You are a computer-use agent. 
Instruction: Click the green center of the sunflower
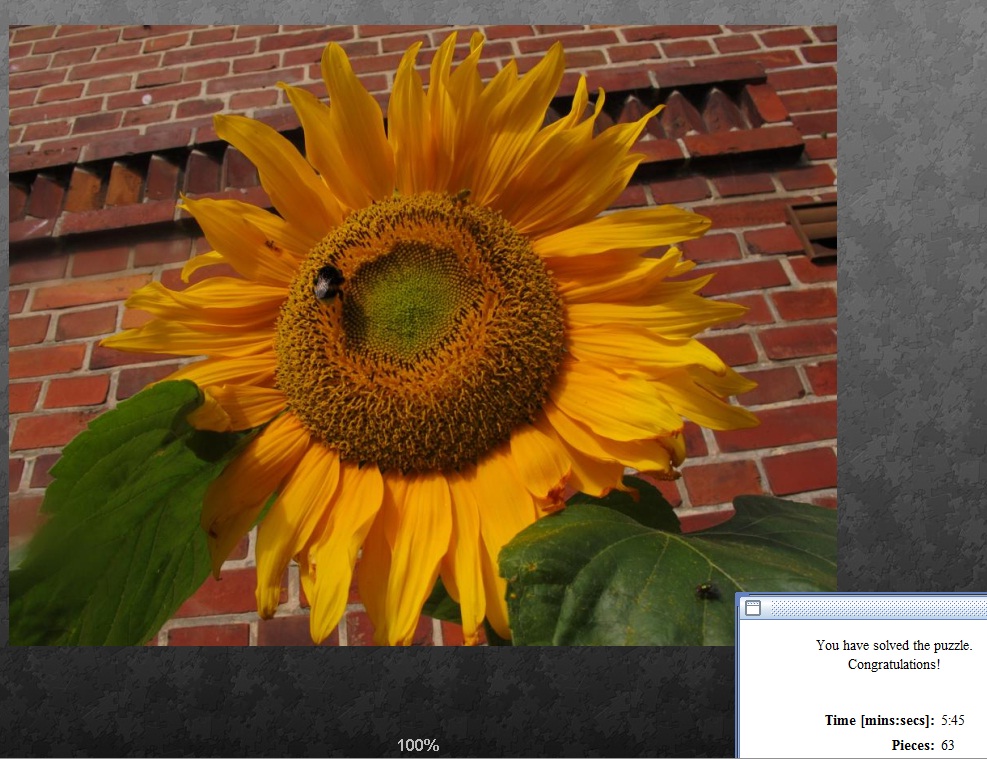pos(408,298)
